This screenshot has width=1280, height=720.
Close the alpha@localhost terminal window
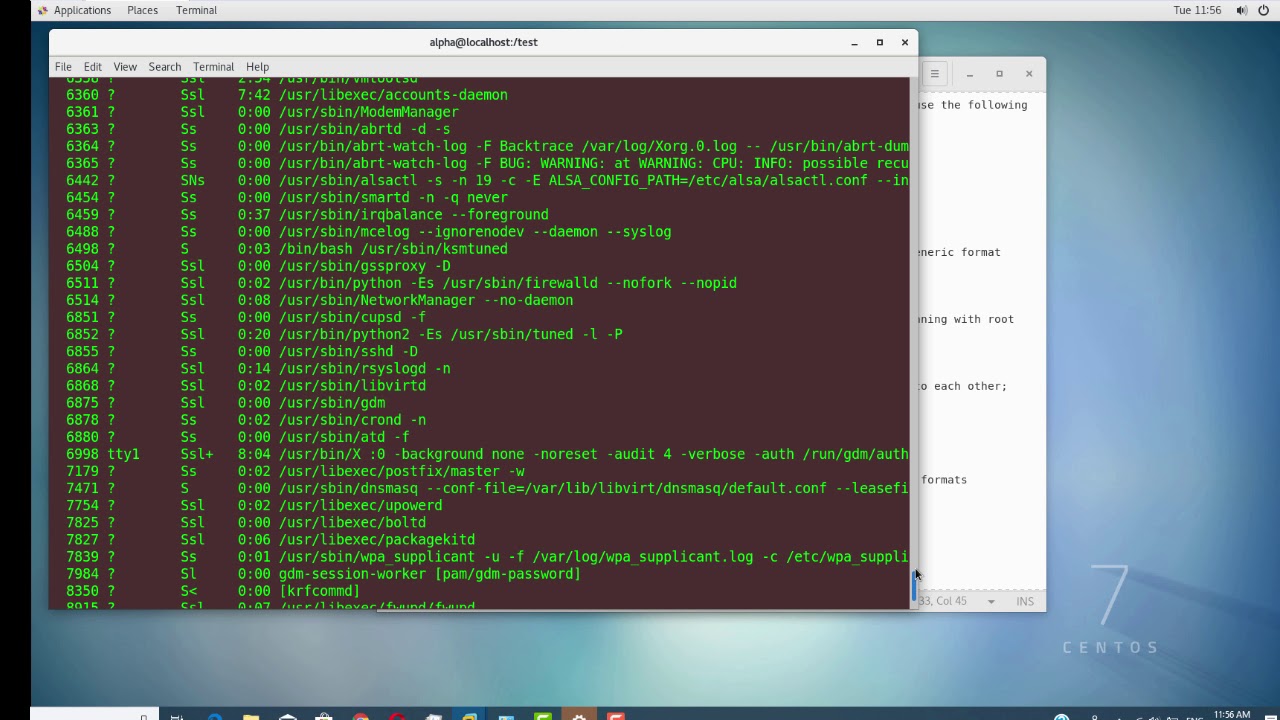pyautogui.click(x=905, y=42)
